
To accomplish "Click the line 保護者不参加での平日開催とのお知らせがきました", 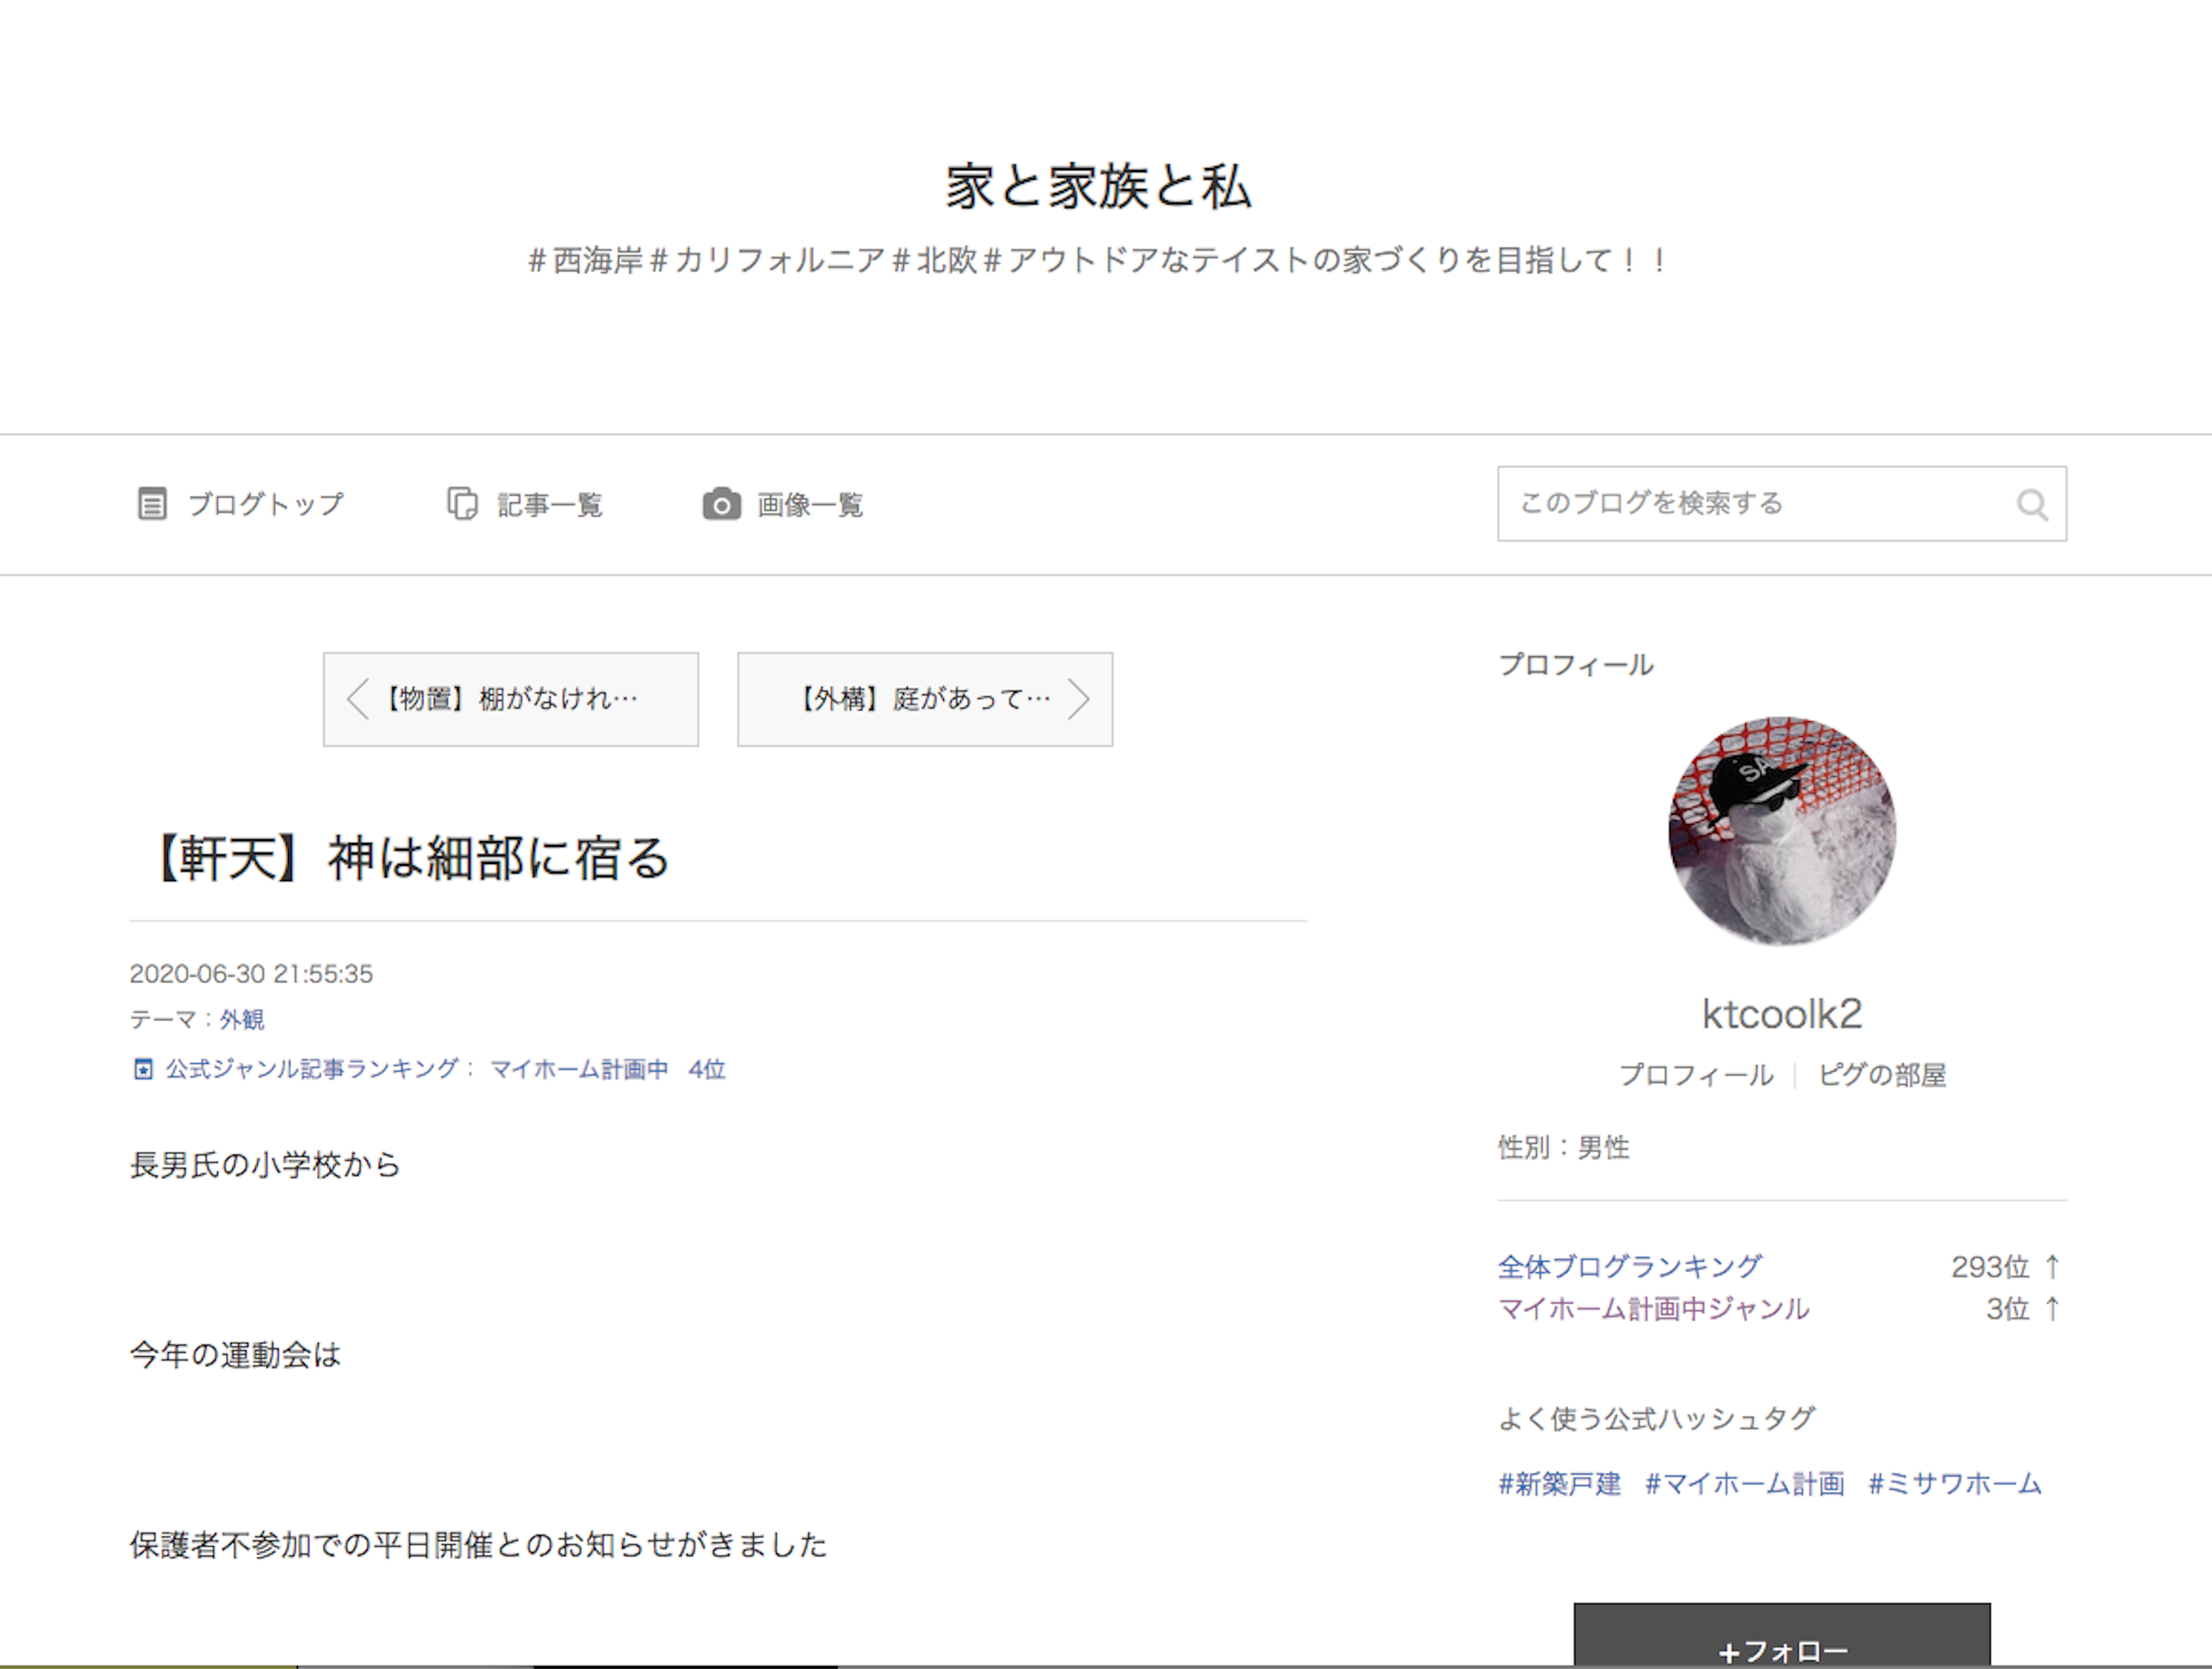I will tap(479, 1545).
